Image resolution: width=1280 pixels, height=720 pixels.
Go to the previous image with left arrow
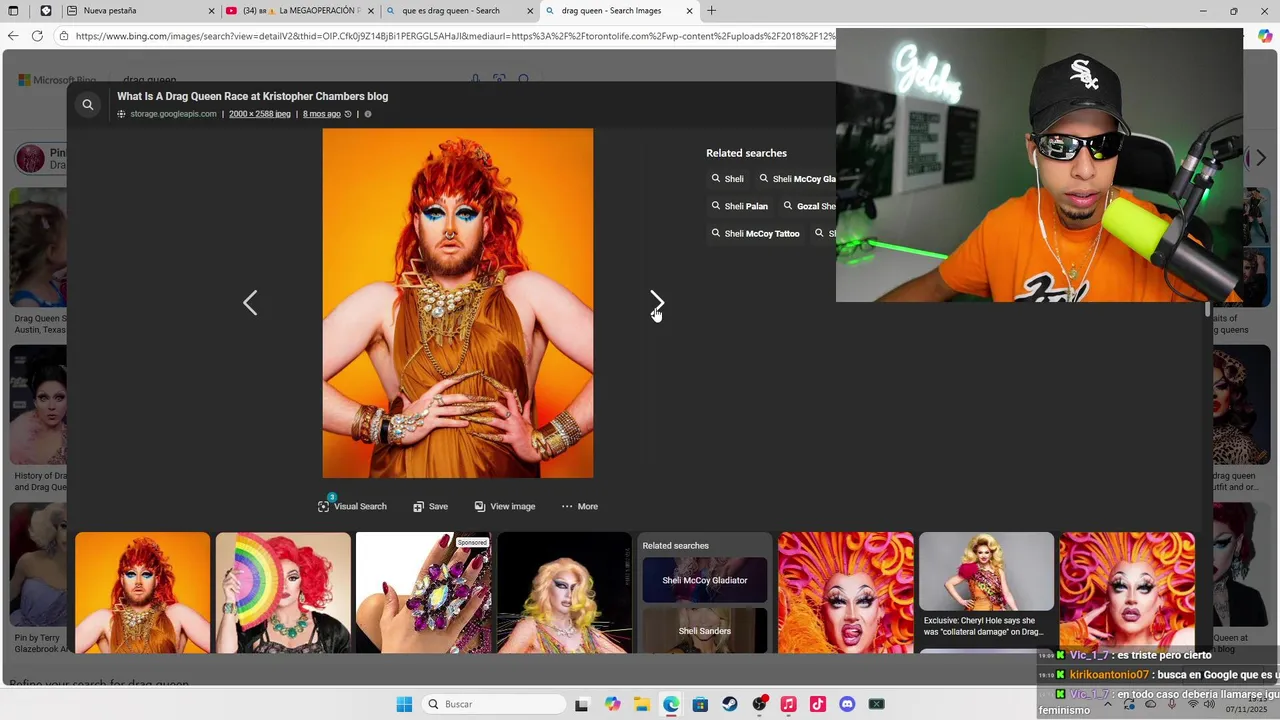[x=250, y=303]
